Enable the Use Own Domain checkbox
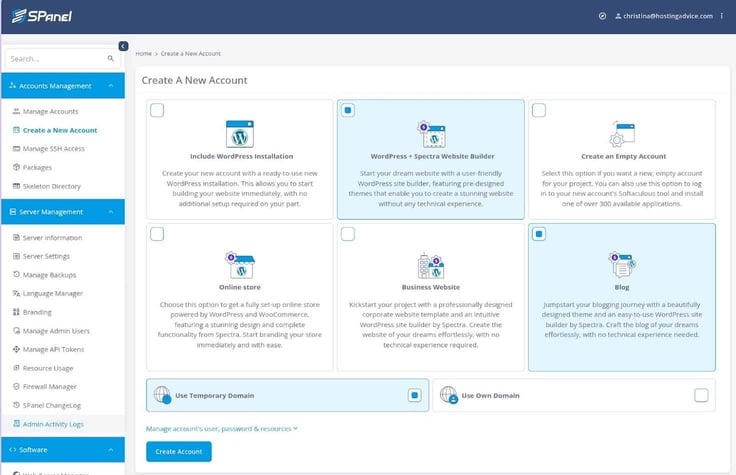 [x=701, y=395]
